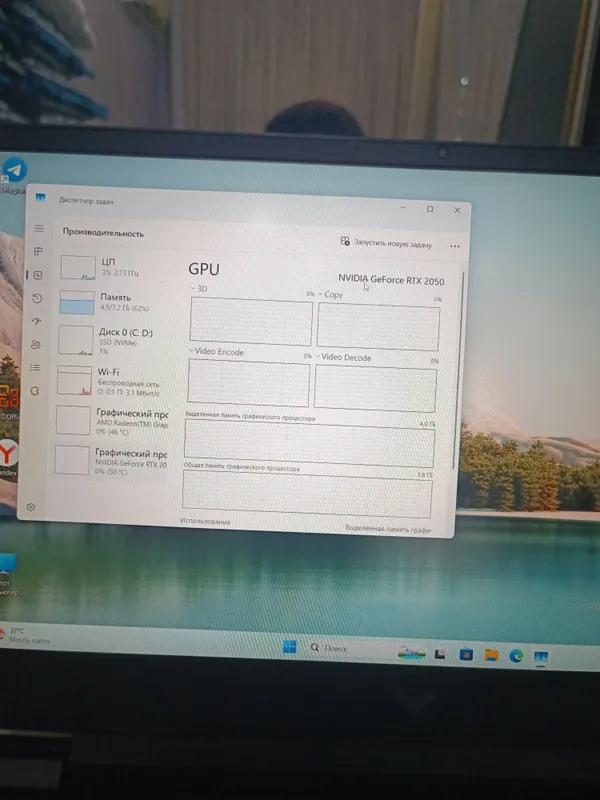
Task: Select the AMD Radeon graphics processor item
Action: pos(111,421)
